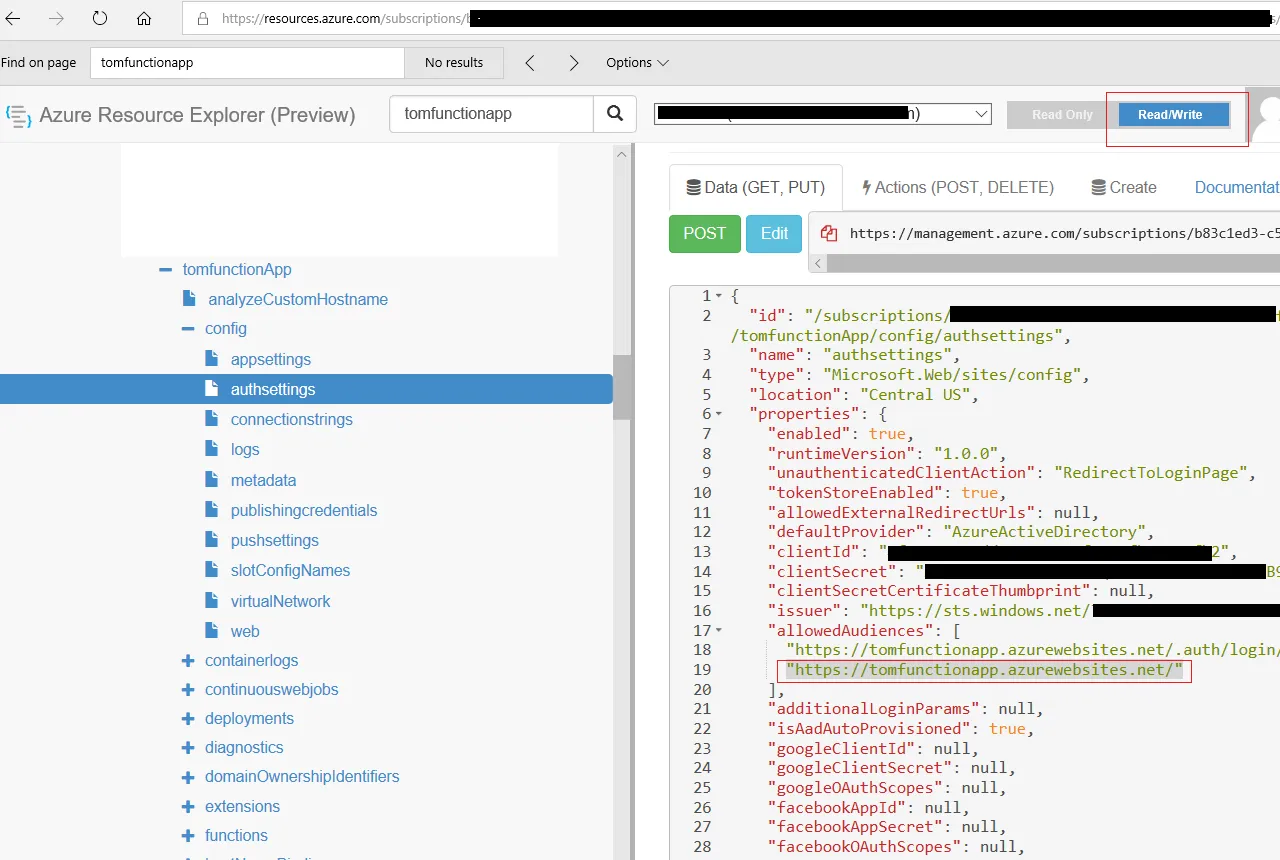Image resolution: width=1280 pixels, height=860 pixels.
Task: Open the Data (GET, PUT) tab
Action: [x=756, y=188]
